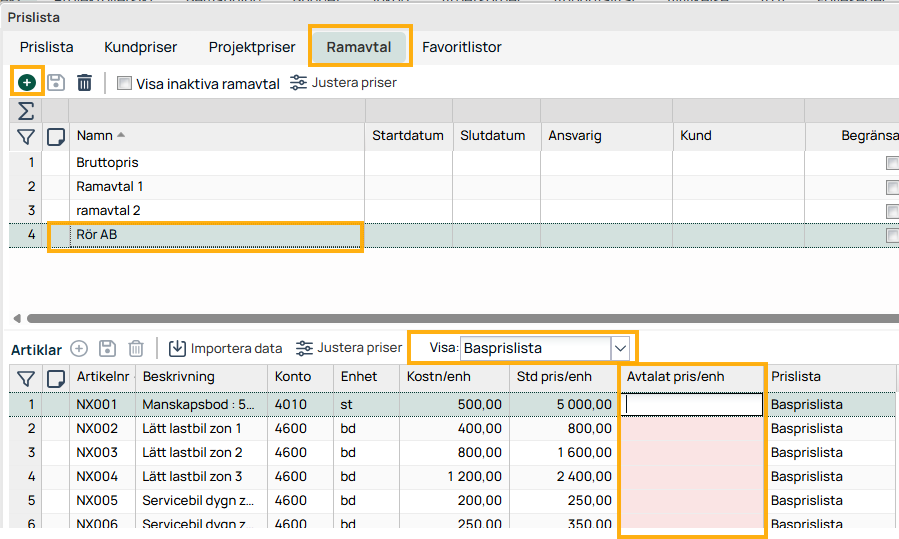Open the Visa Basprislista dropdown
Image resolution: width=899 pixels, height=539 pixels.
(x=620, y=348)
